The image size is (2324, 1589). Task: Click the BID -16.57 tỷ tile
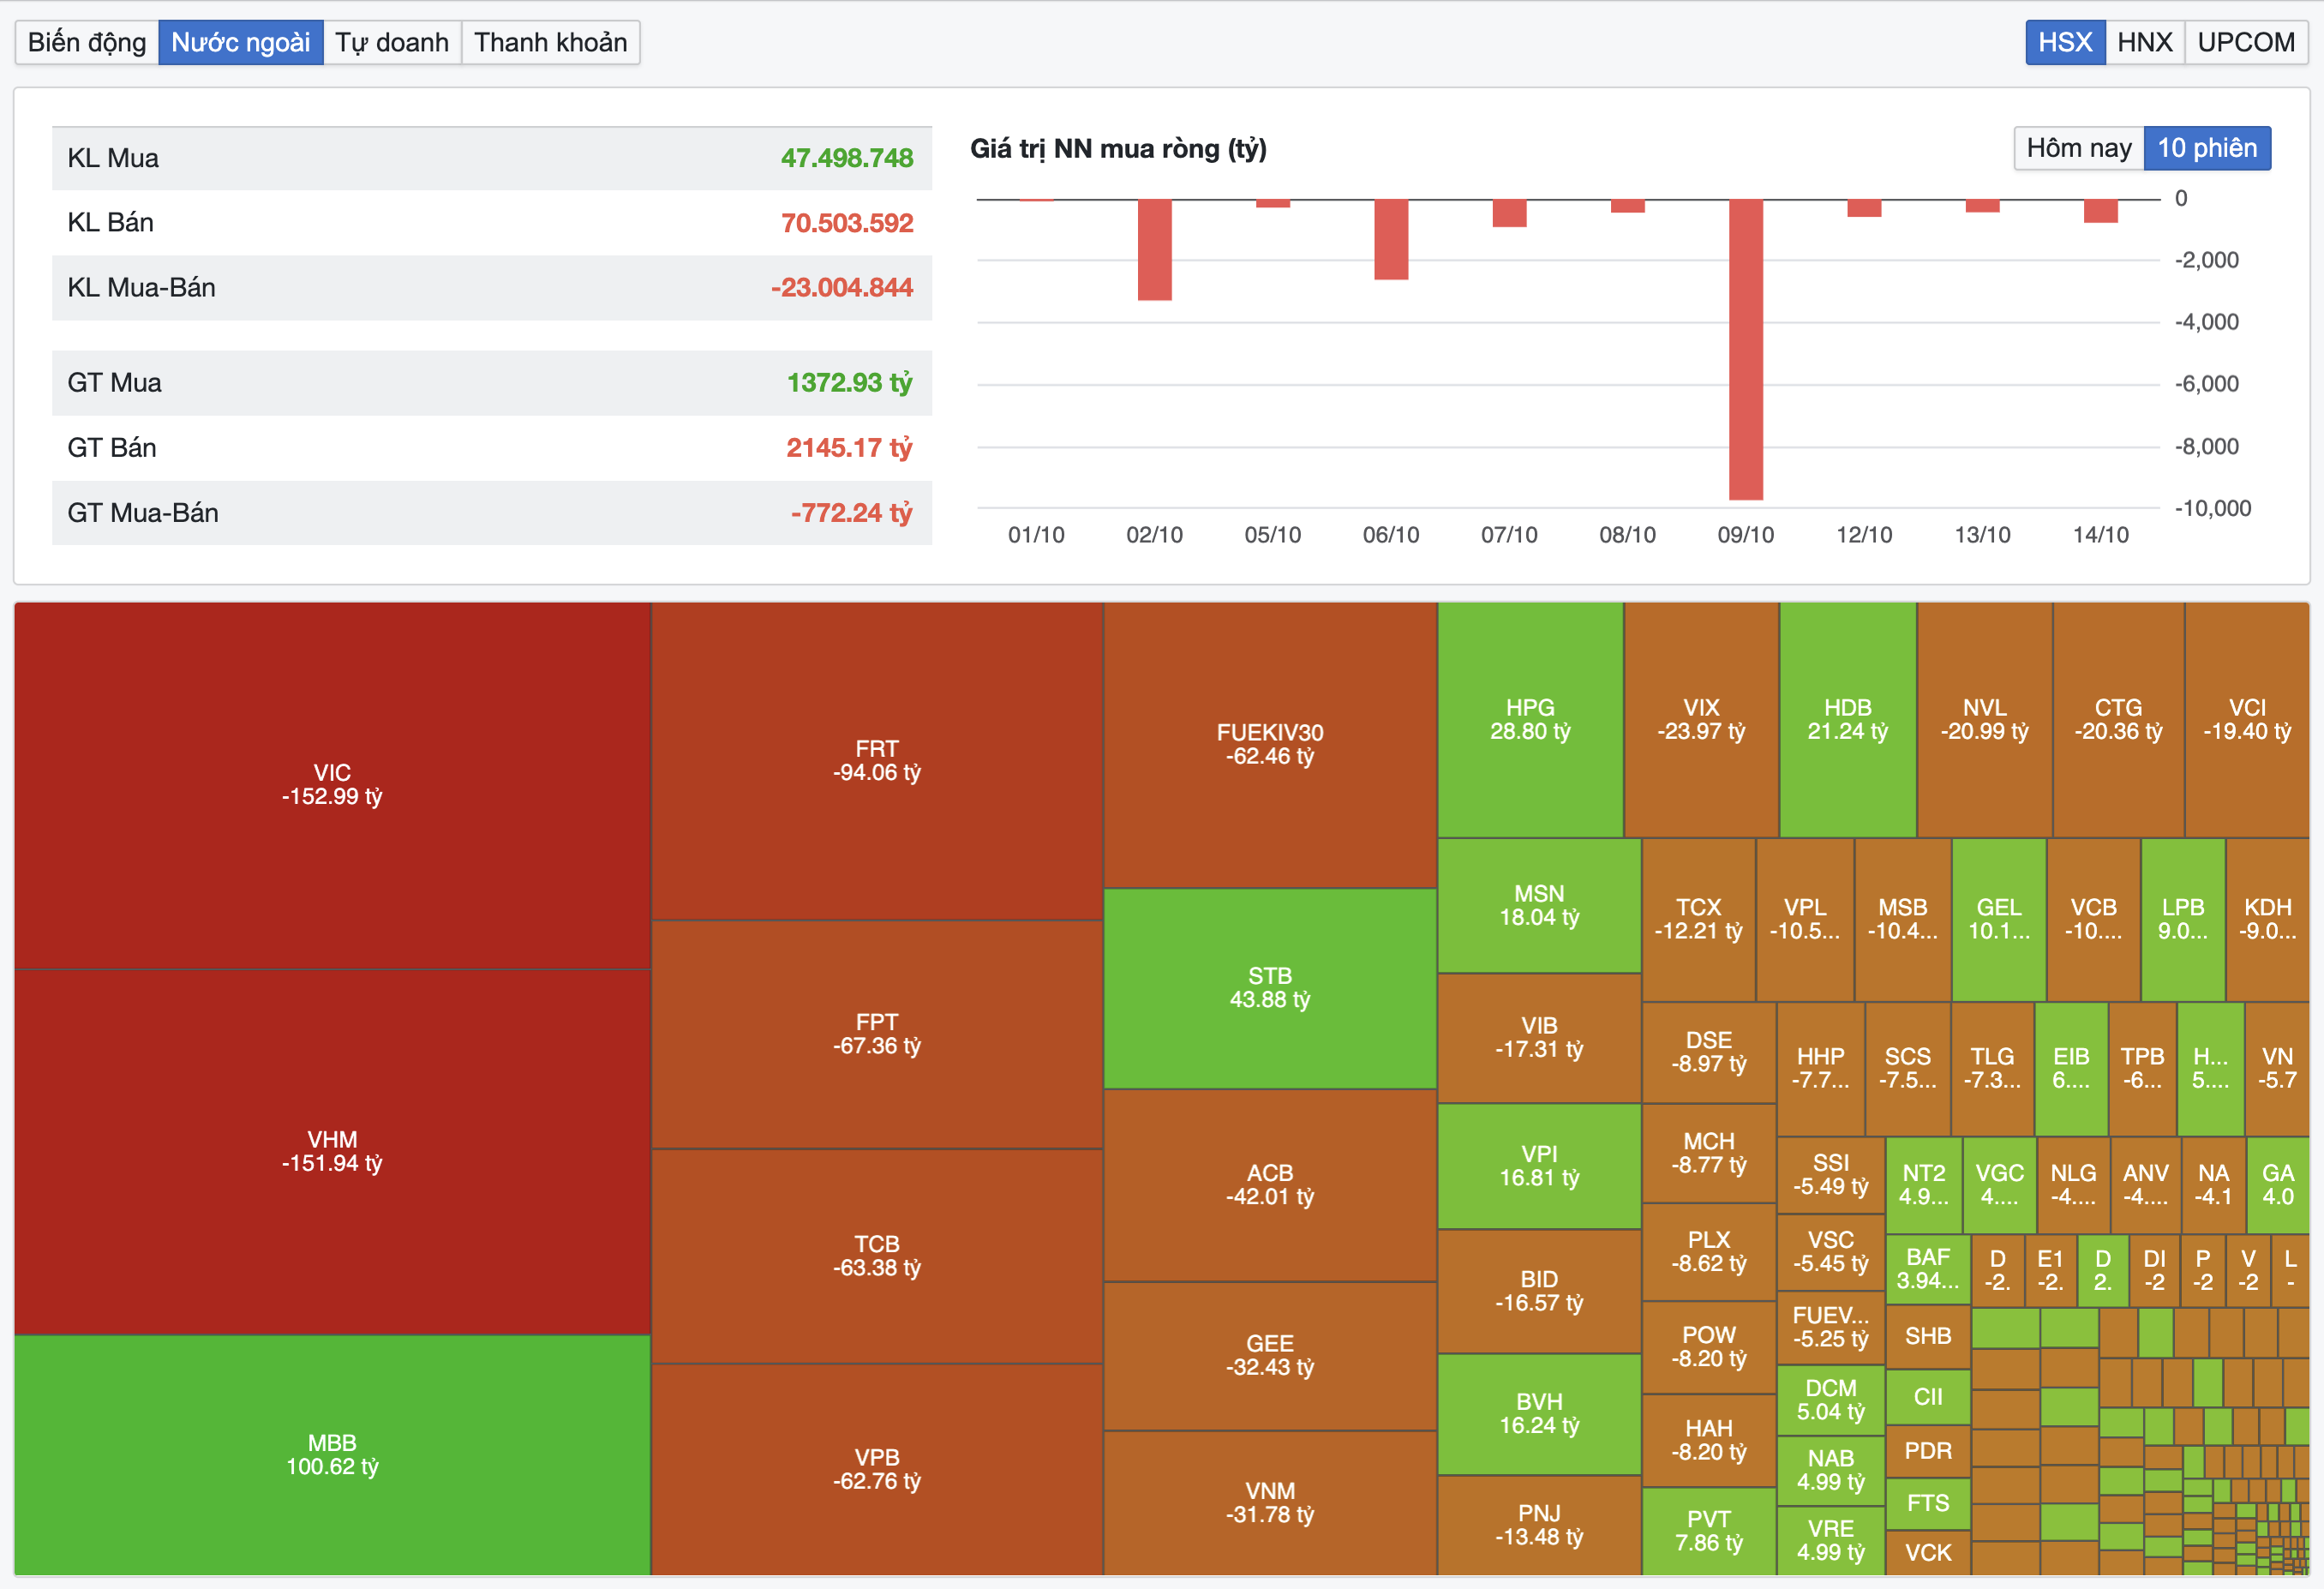[x=1539, y=1291]
